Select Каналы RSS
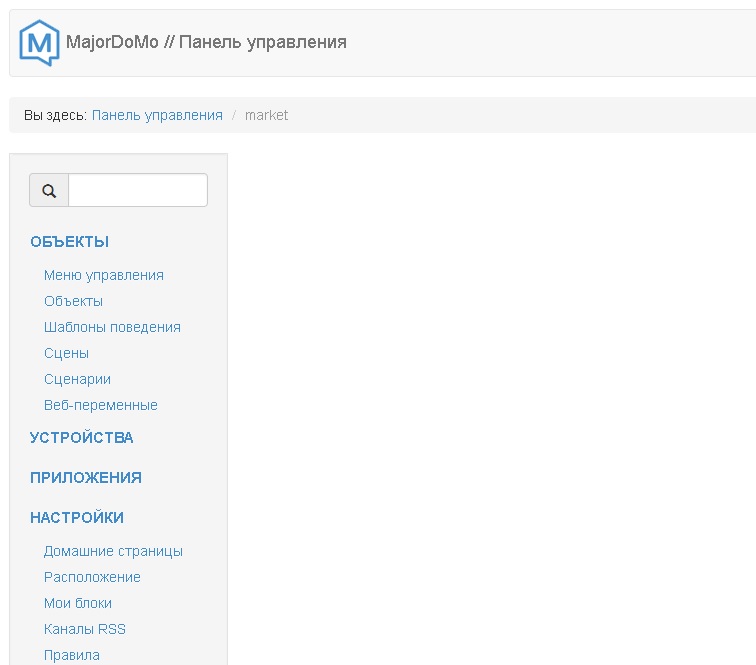This screenshot has height=665, width=756. 85,629
